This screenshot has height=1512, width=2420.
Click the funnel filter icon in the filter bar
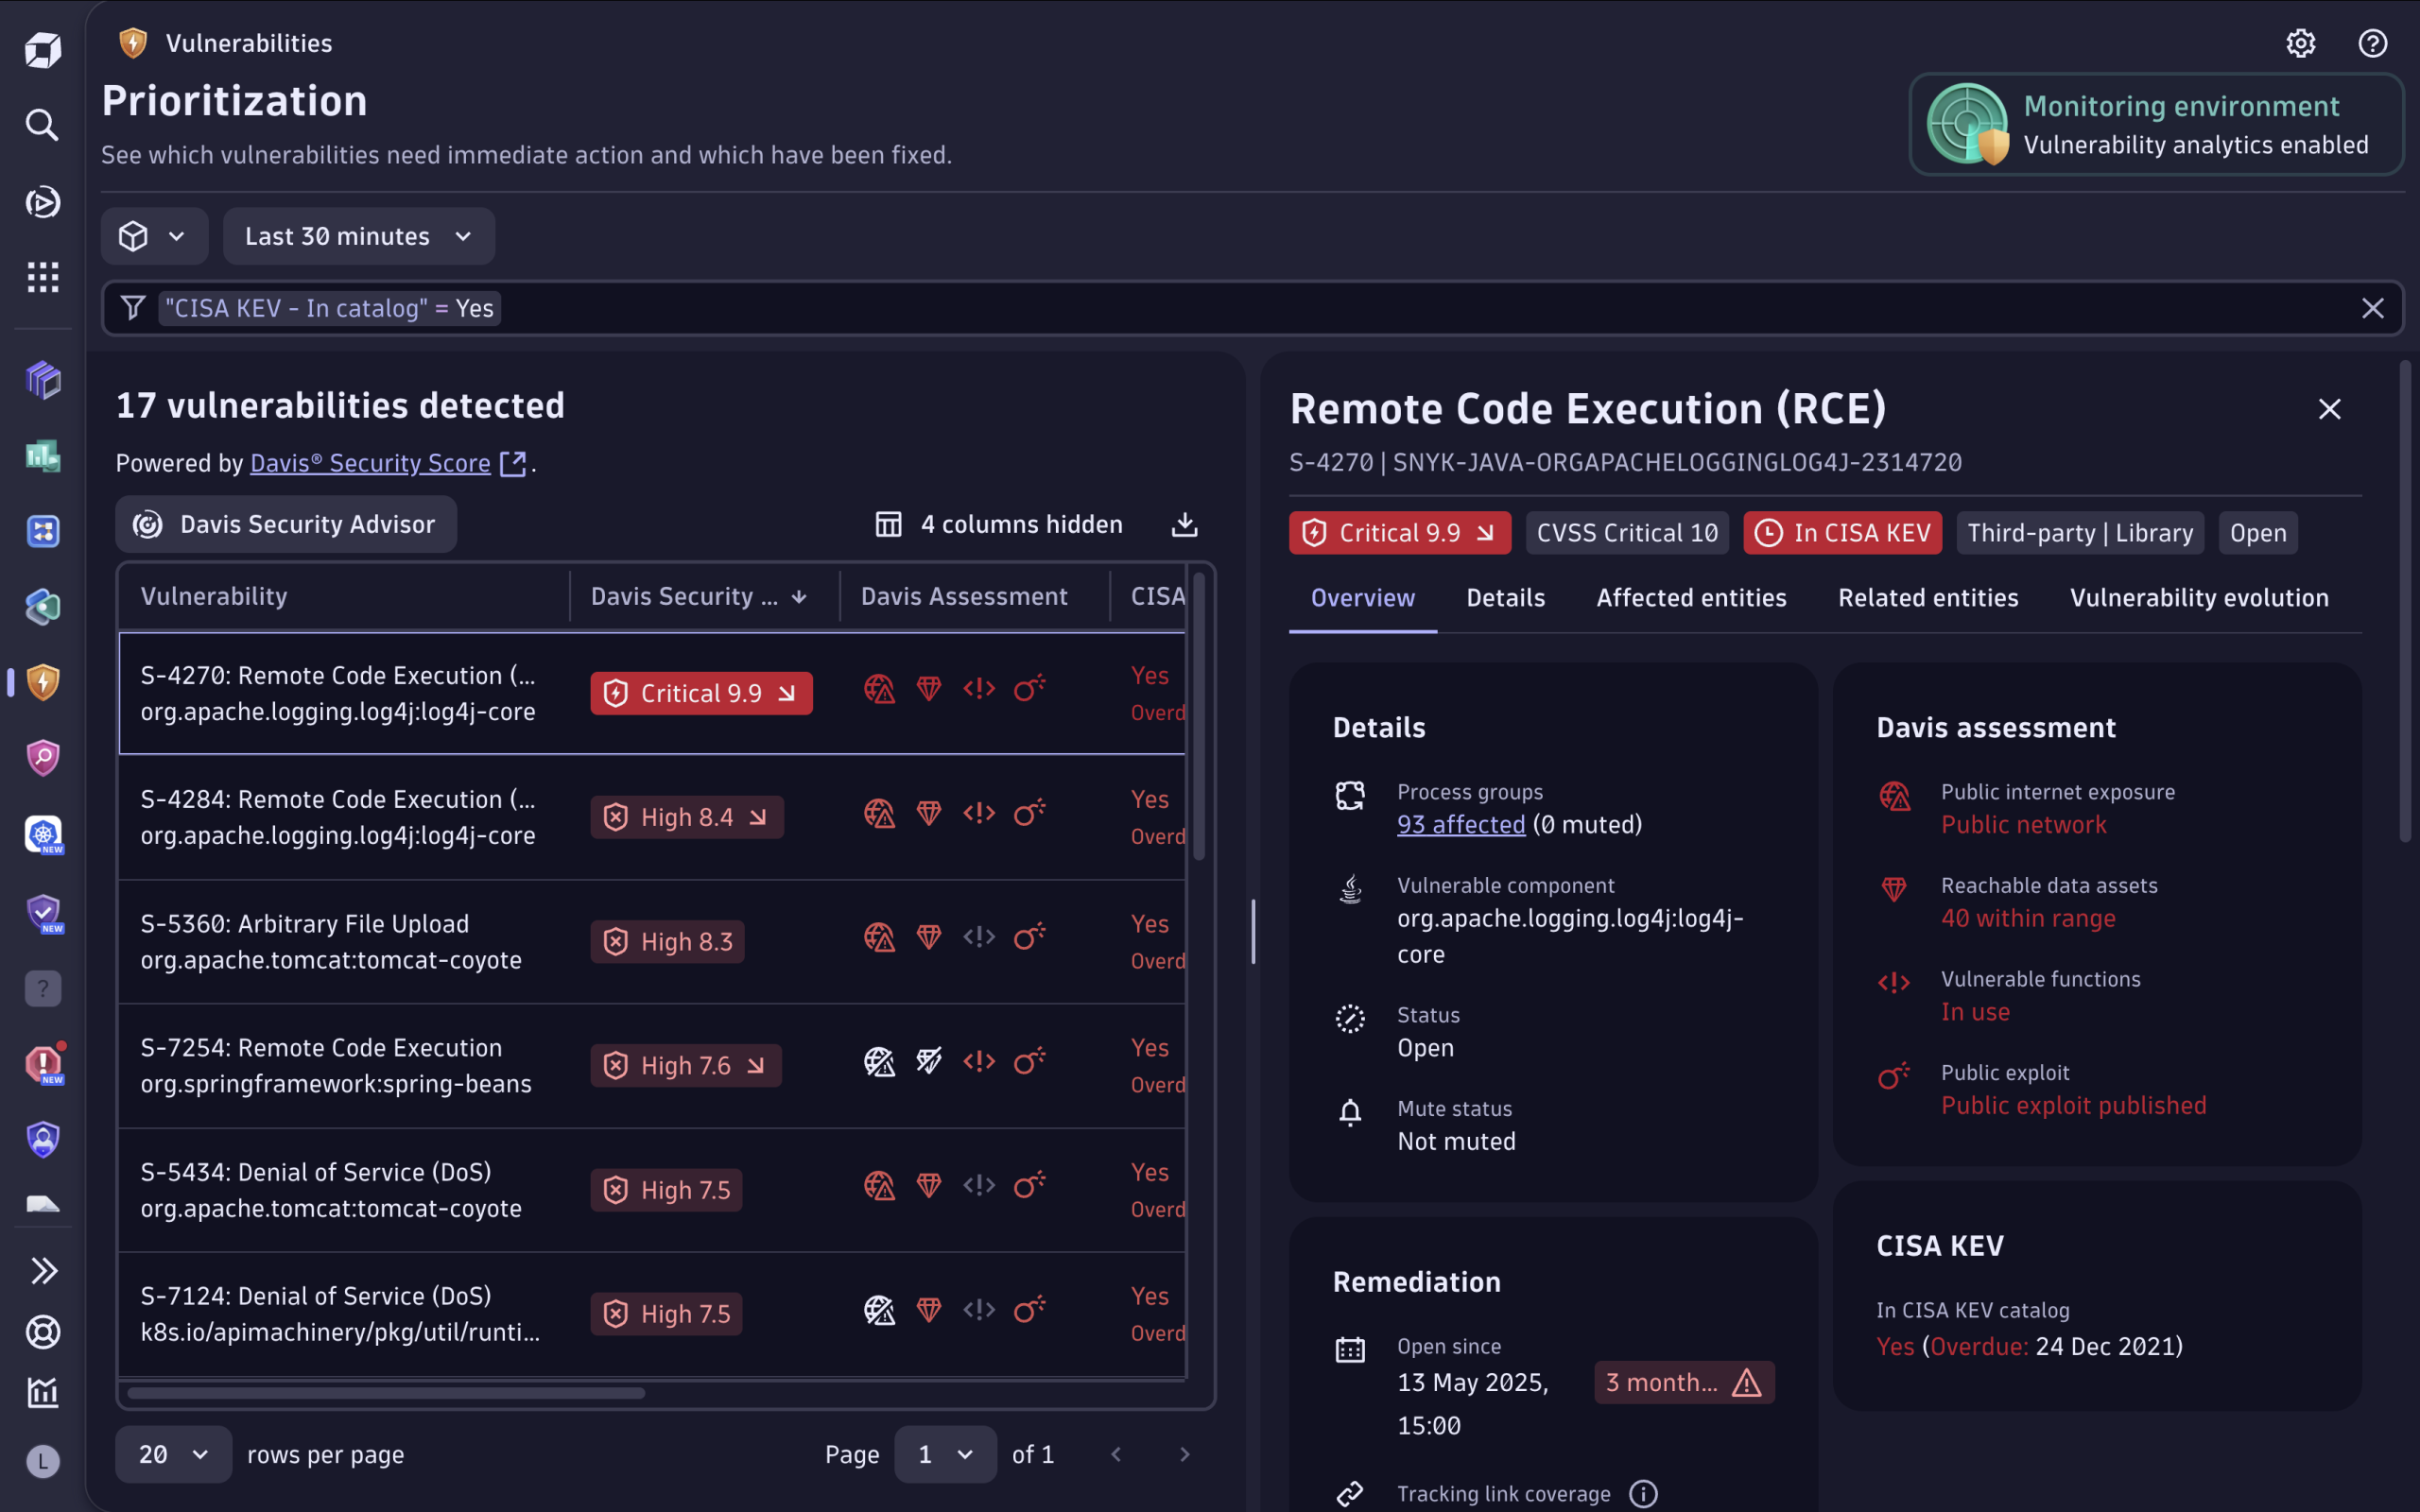point(133,307)
